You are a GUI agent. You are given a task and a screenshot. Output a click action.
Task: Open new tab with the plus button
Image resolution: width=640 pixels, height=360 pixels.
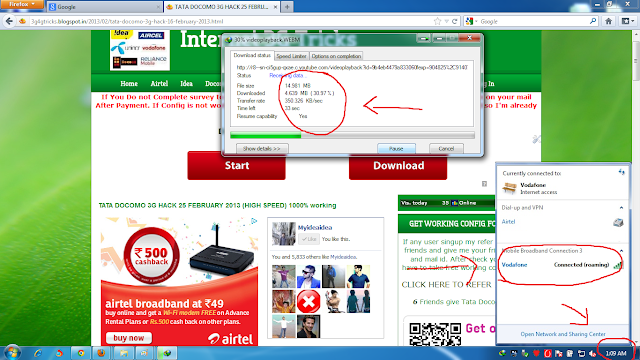(287, 7)
